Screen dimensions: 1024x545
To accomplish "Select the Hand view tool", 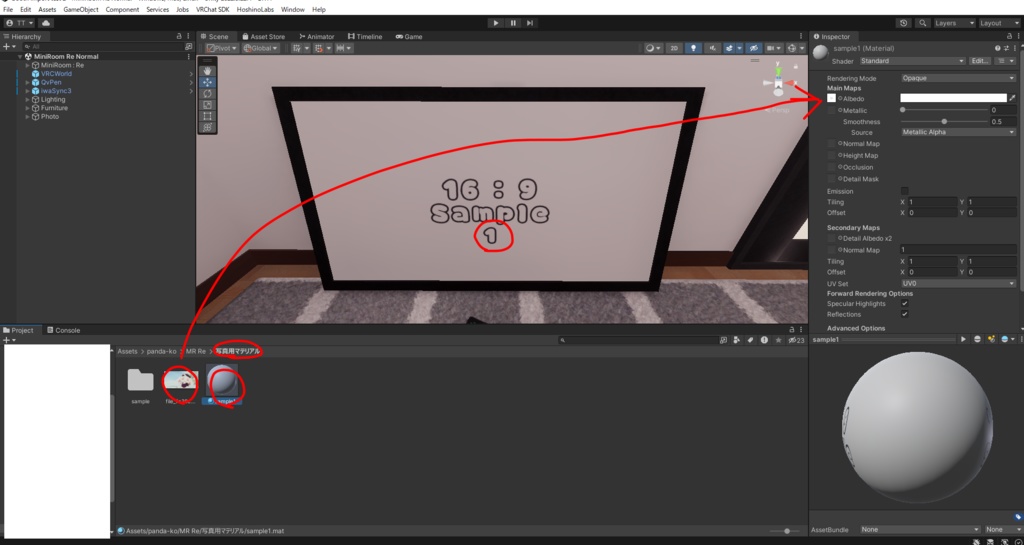I will [208, 70].
